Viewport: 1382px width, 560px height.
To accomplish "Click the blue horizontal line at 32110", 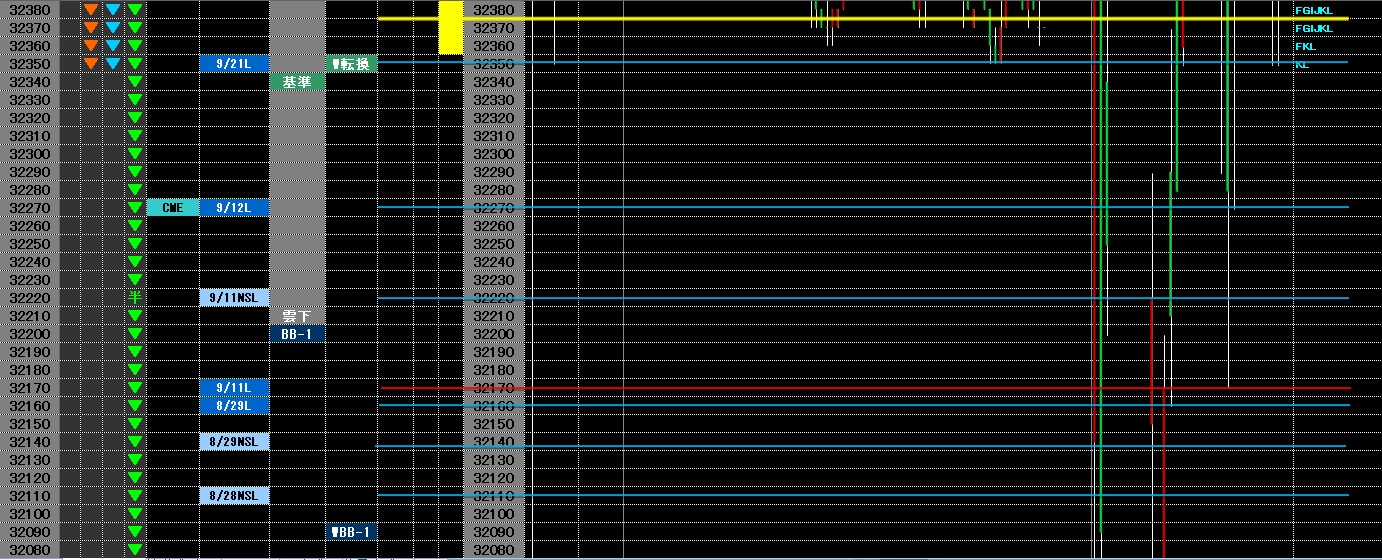I will click(862, 495).
